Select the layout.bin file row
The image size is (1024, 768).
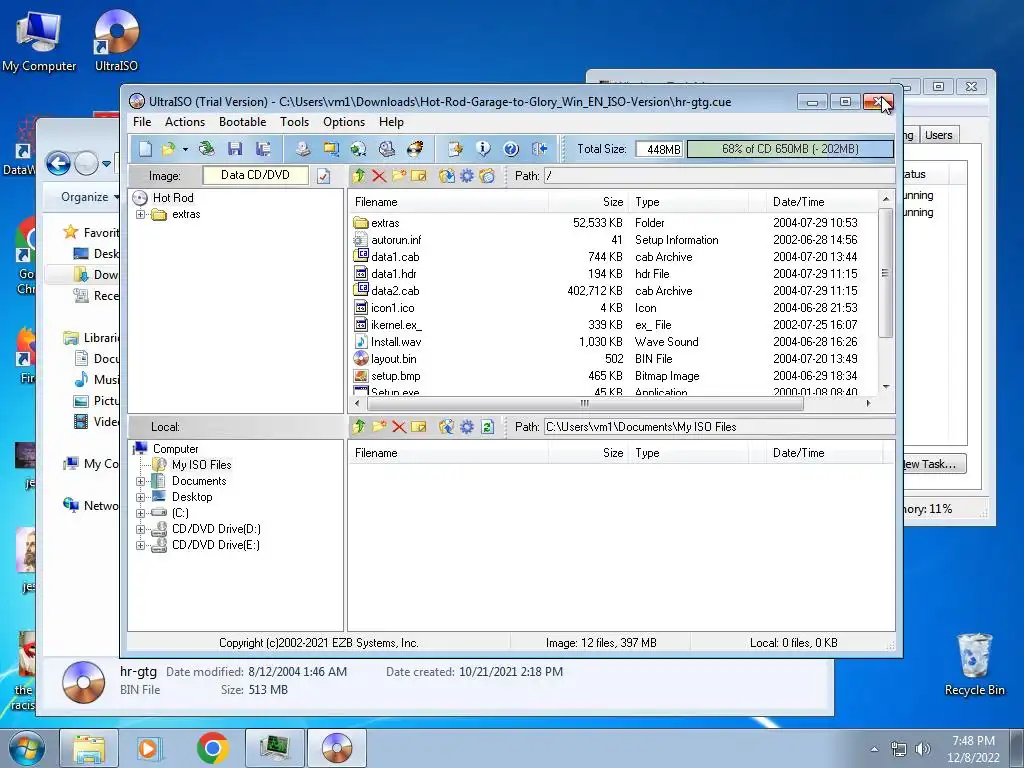point(614,359)
